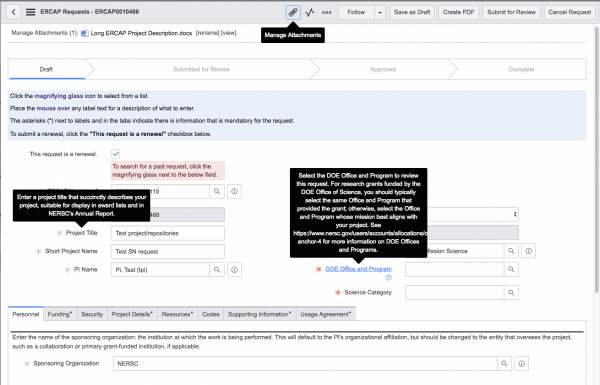Expand the Follow dropdown arrow
600x385 pixels.
point(380,12)
